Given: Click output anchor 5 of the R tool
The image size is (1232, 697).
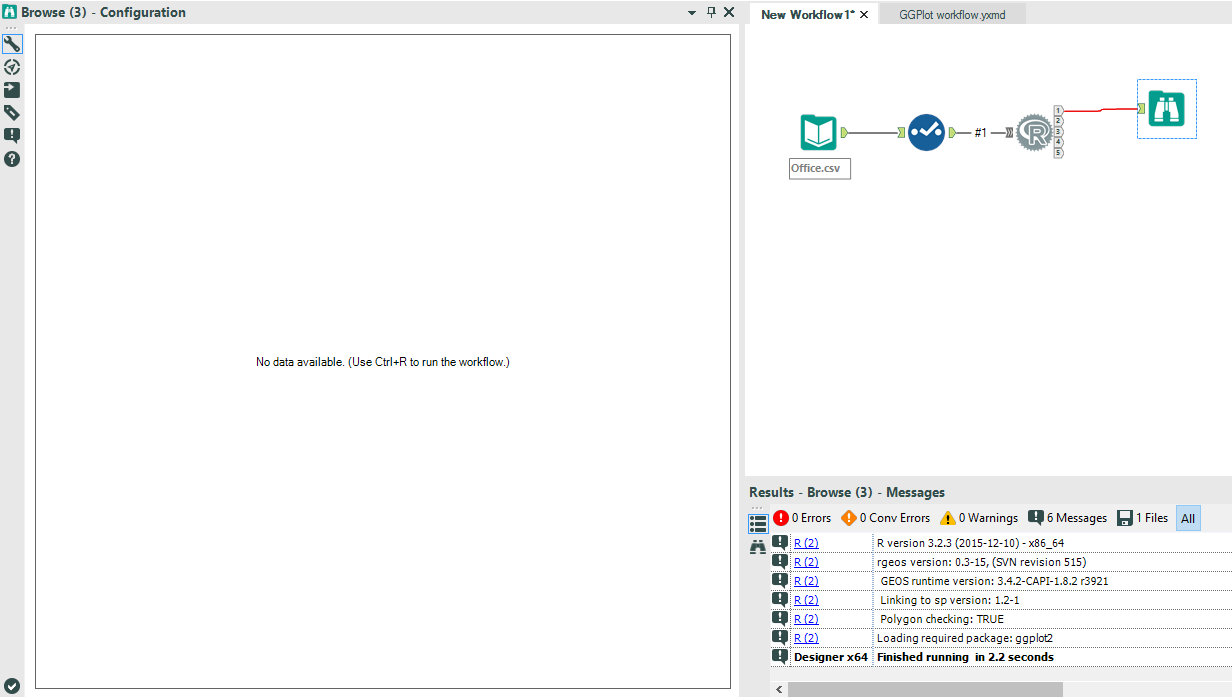Looking at the screenshot, I should point(1058,152).
